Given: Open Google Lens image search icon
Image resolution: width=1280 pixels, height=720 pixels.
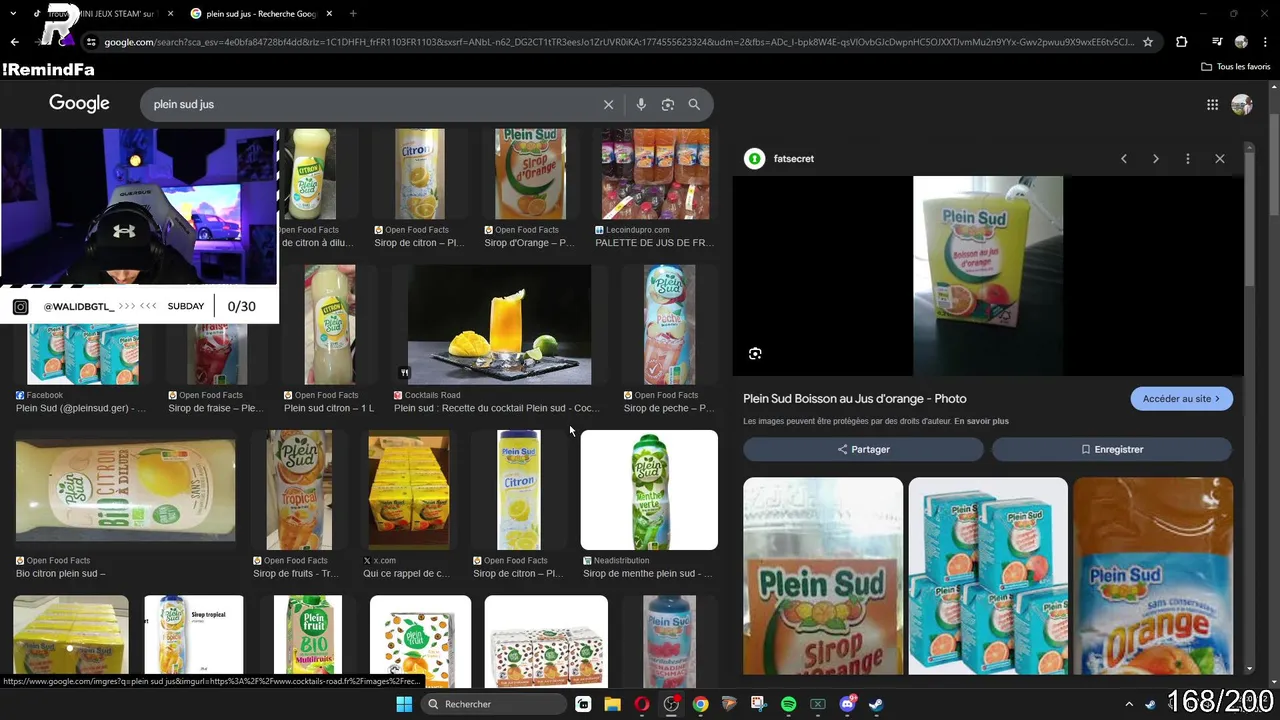Looking at the screenshot, I should 668,104.
